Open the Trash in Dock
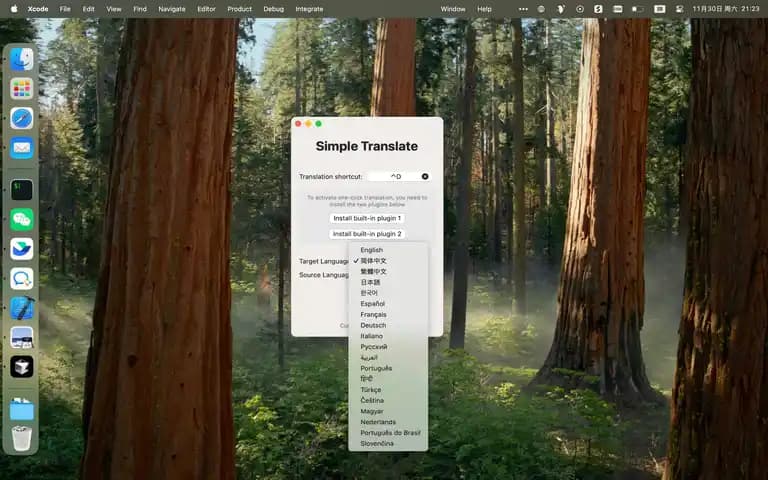This screenshot has width=768, height=480. click(22, 438)
